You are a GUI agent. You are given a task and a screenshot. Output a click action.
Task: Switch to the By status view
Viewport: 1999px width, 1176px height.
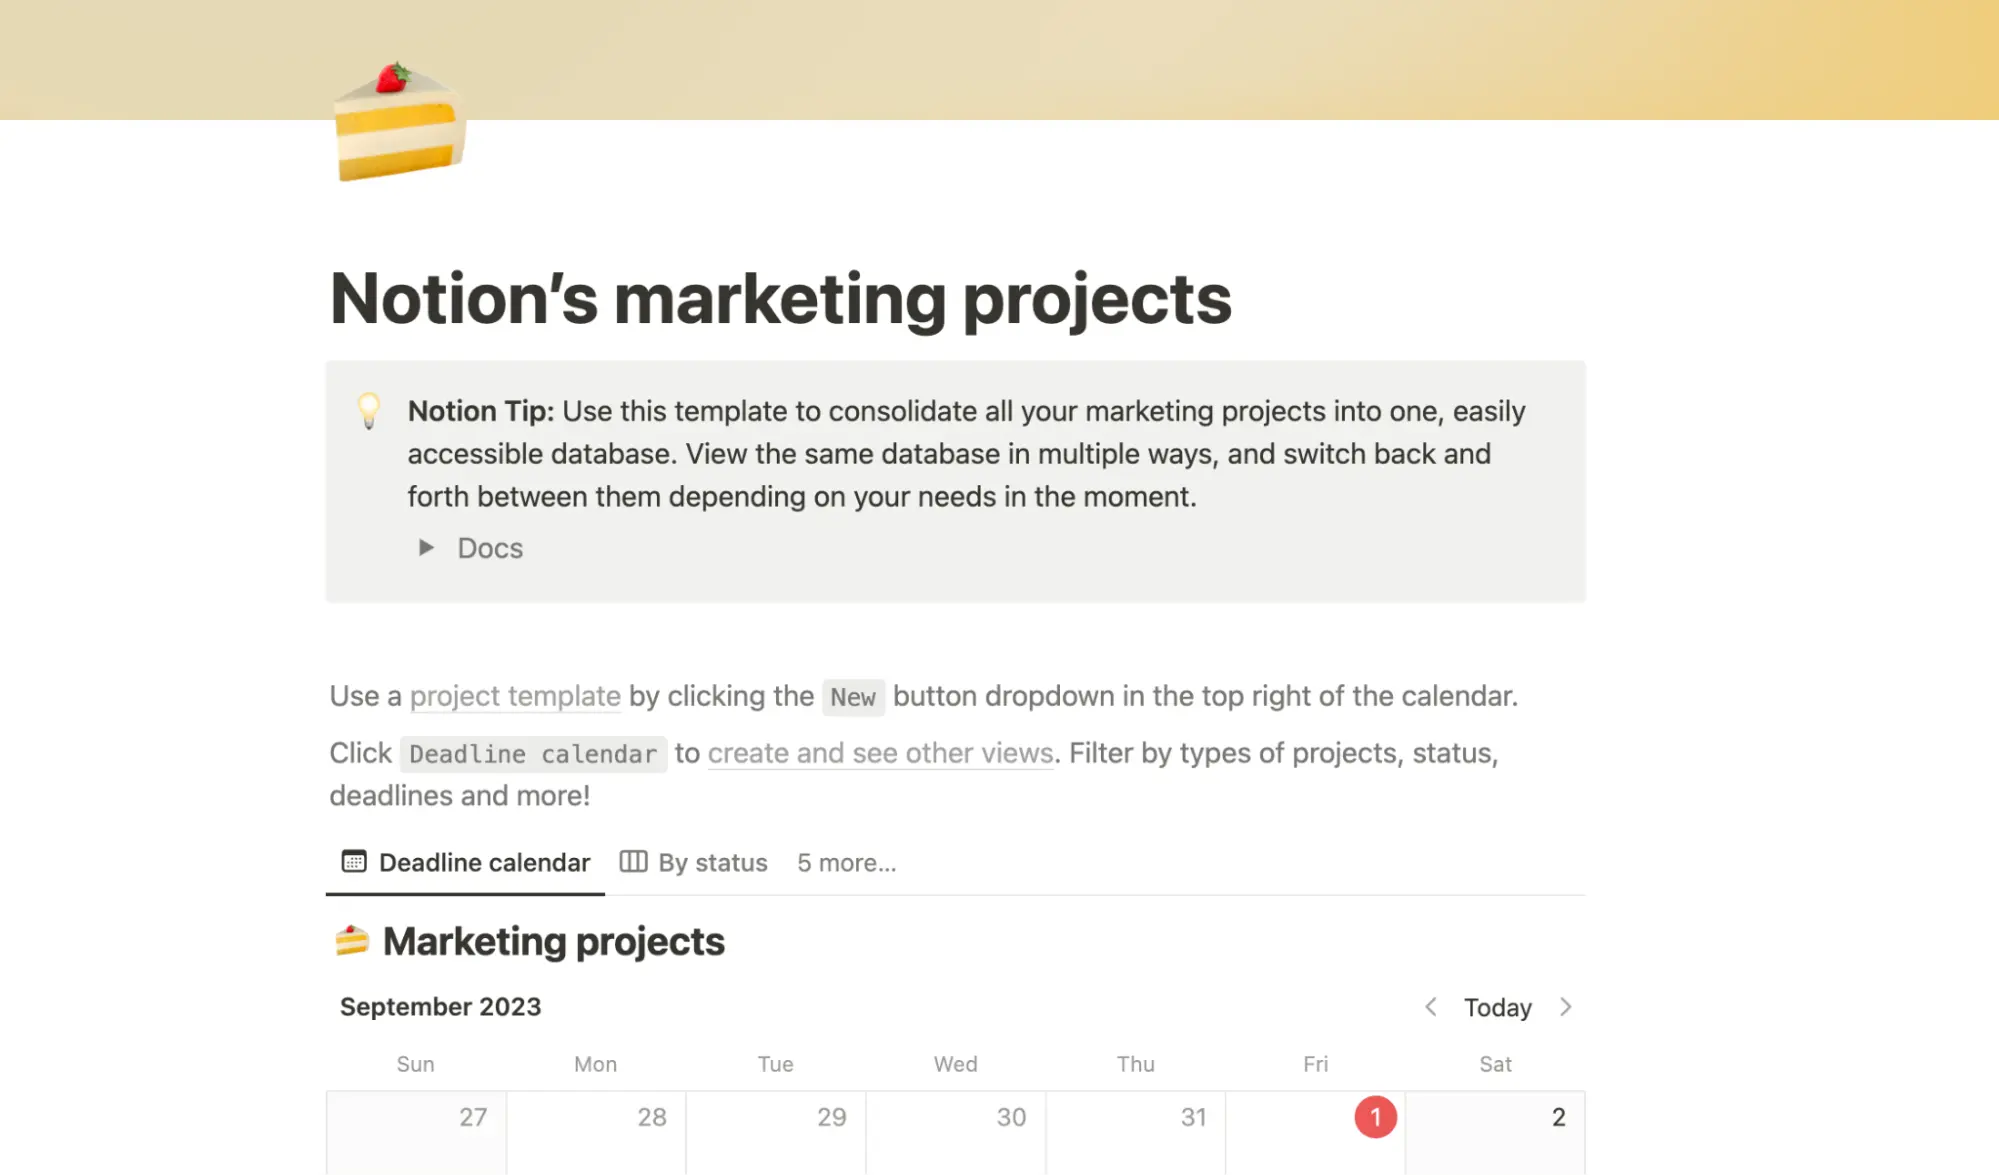click(712, 861)
